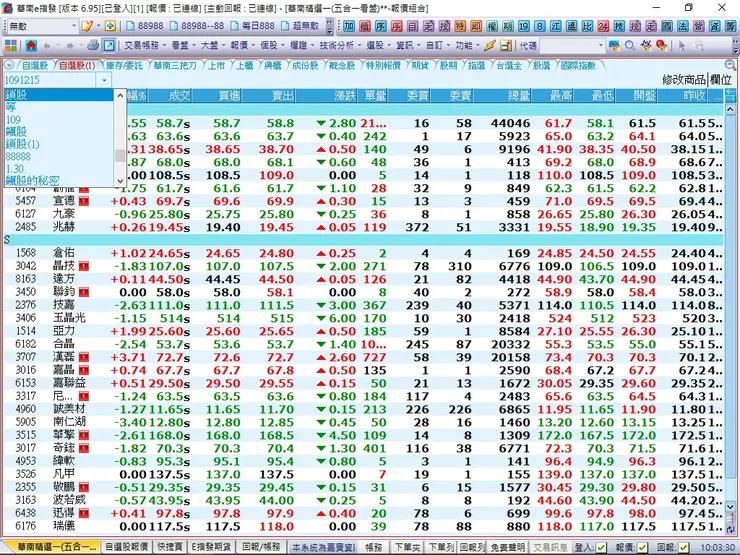Screen dimensions: 740x555
Task: Open the 快捷買 bottom tab
Action: point(170,547)
